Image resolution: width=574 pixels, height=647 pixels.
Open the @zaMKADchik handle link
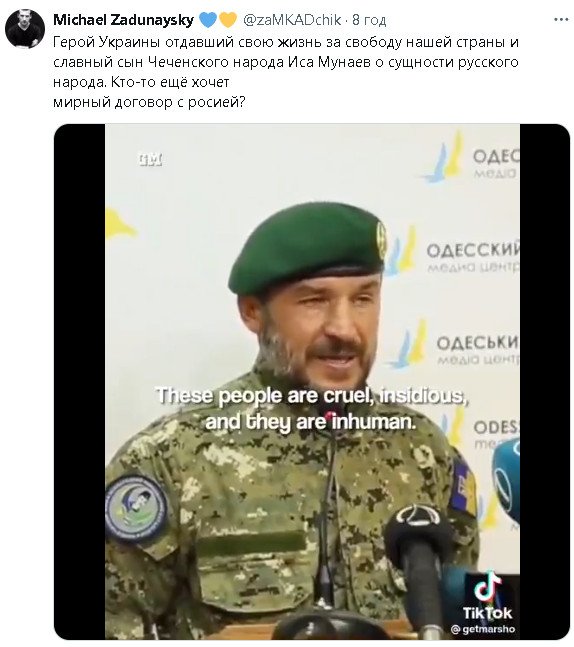pyautogui.click(x=292, y=20)
